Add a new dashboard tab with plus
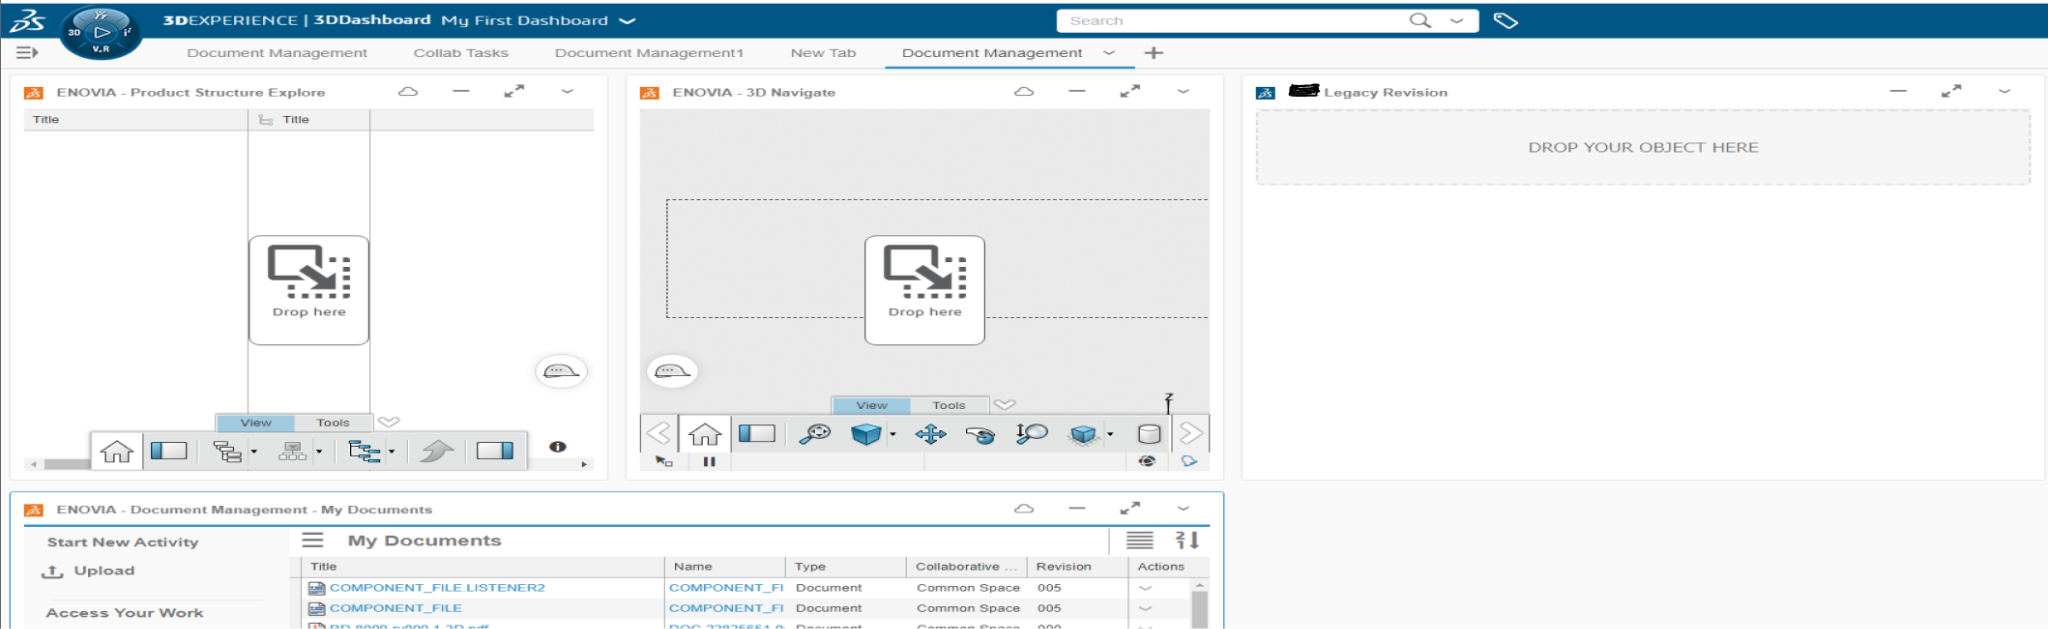Viewport: 2048px width, 629px height. [1153, 53]
